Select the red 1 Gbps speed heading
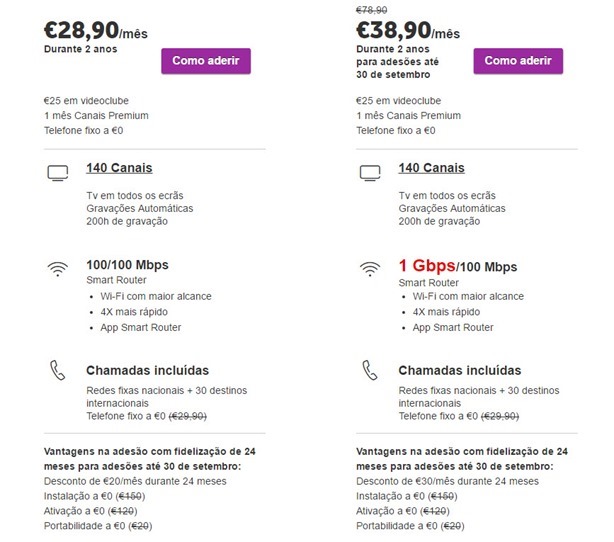Viewport: 614px width, 542px height. click(x=426, y=266)
